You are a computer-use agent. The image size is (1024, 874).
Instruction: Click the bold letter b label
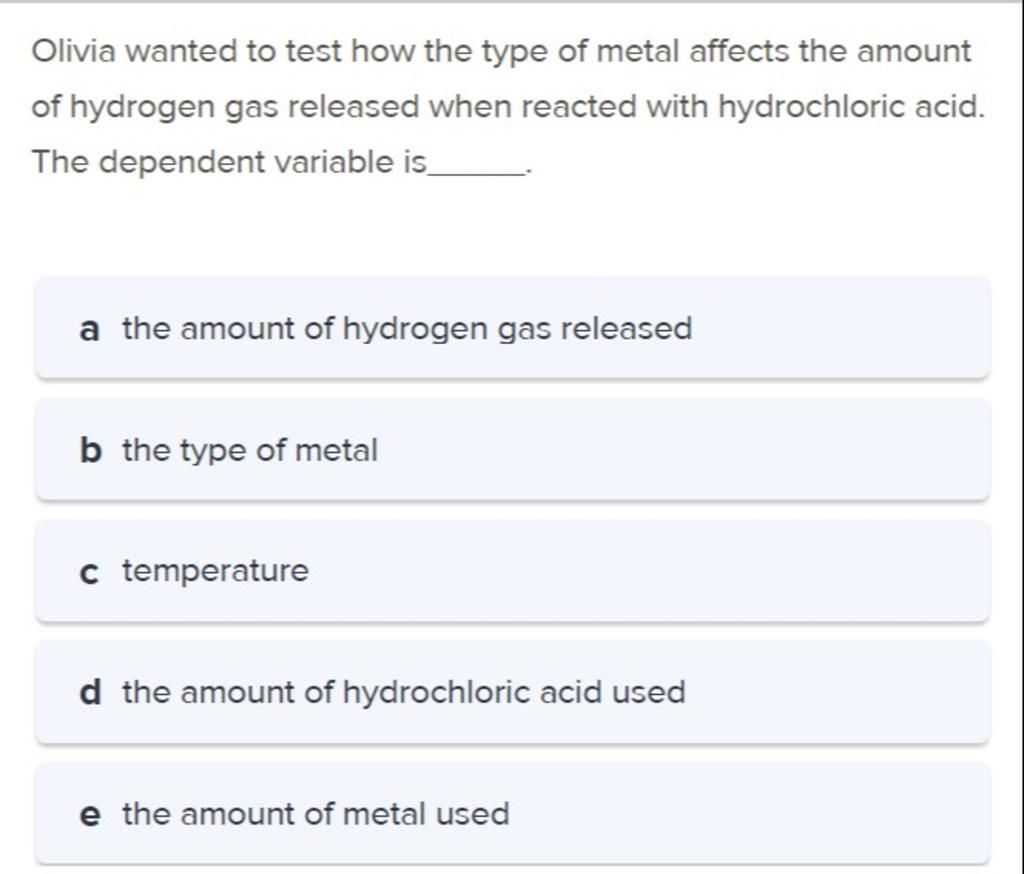pyautogui.click(x=90, y=451)
